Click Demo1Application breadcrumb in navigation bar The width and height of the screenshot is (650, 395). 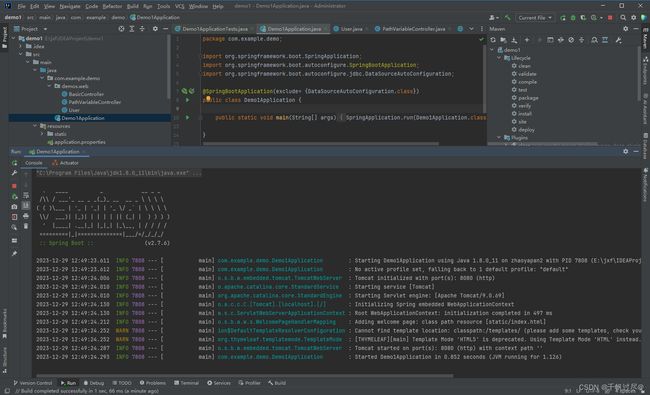click(x=155, y=18)
